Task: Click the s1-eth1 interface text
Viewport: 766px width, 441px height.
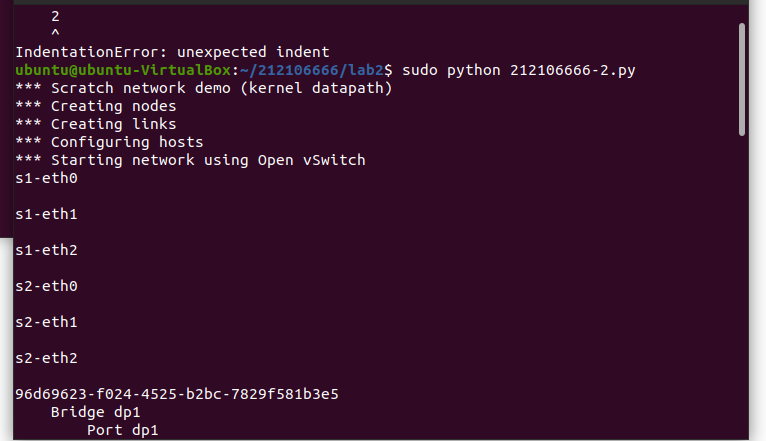Action: [x=47, y=214]
